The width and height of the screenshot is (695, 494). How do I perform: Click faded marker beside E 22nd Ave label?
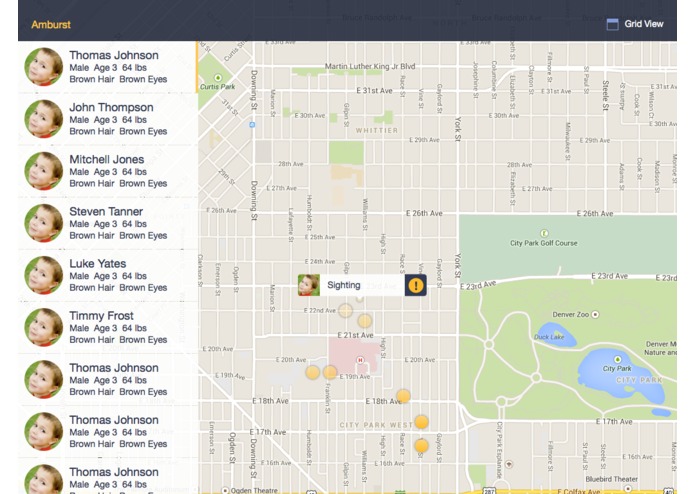[346, 311]
